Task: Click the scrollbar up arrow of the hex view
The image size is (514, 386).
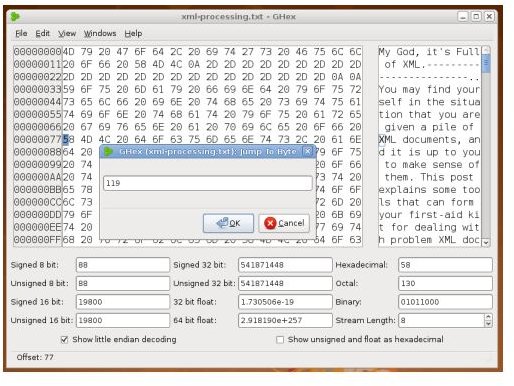Action: coord(486,50)
